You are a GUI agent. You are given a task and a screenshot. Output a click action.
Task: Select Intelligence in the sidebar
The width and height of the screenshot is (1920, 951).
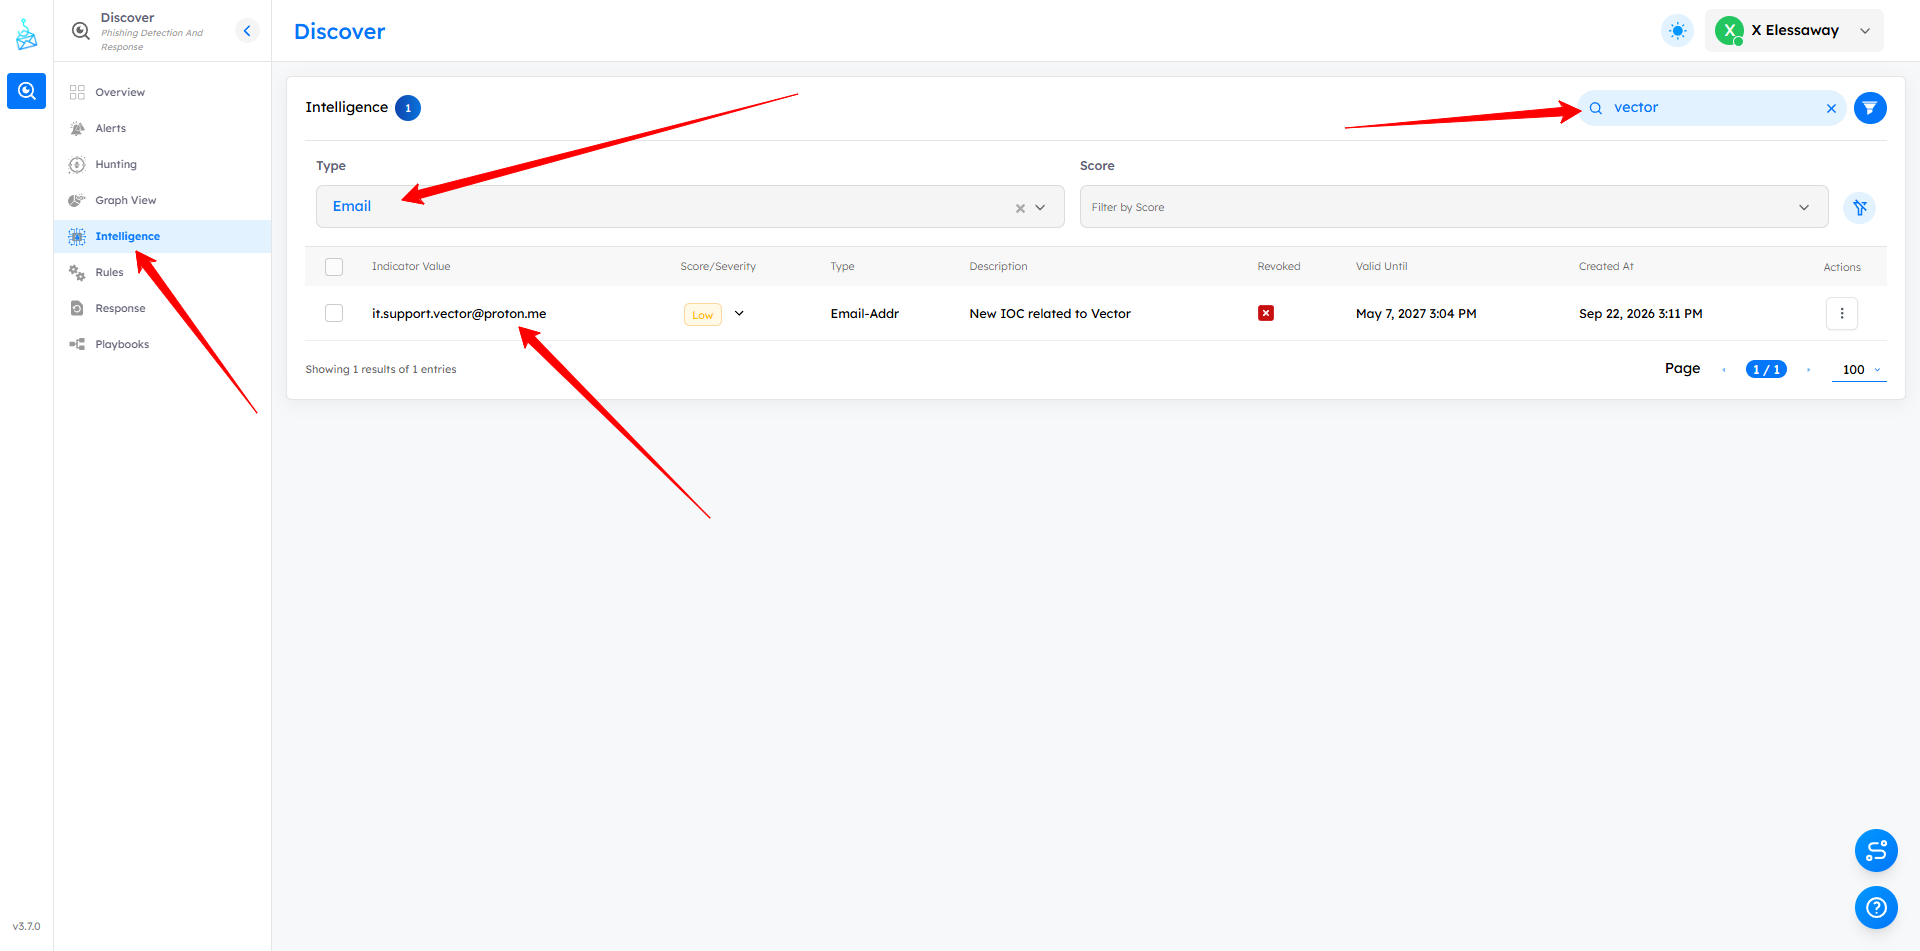pyautogui.click(x=163, y=236)
